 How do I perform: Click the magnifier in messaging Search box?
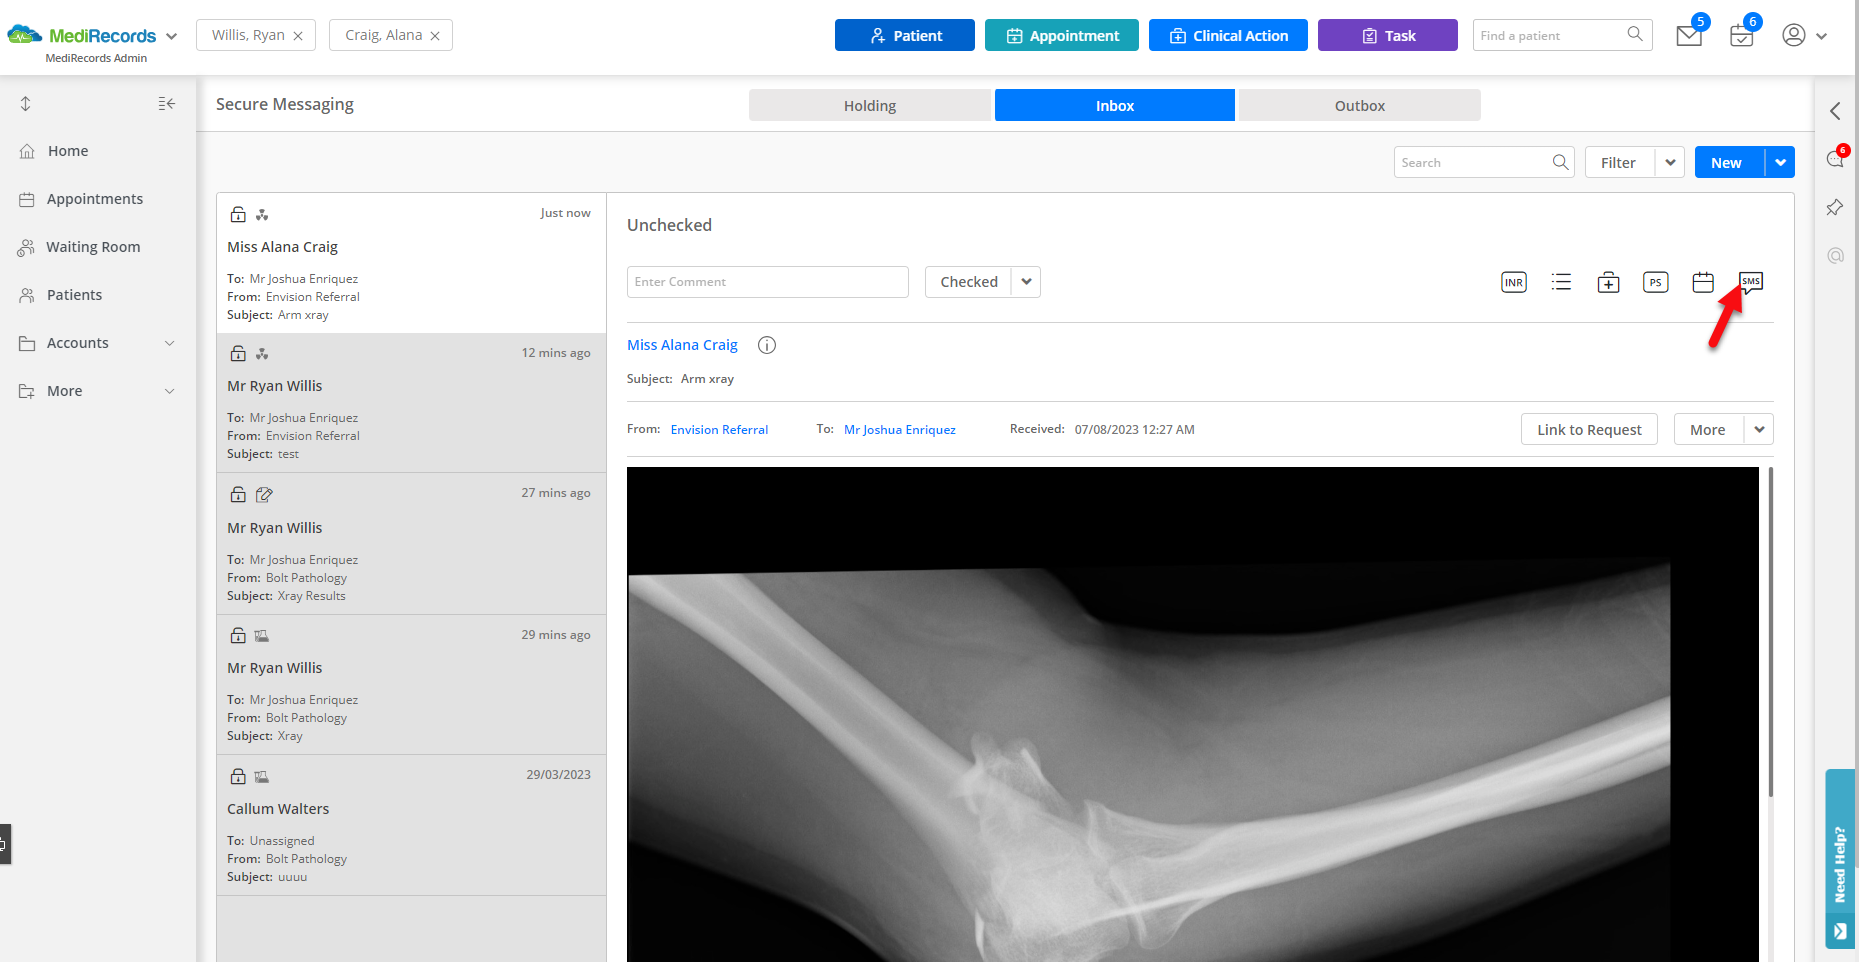coord(1560,162)
